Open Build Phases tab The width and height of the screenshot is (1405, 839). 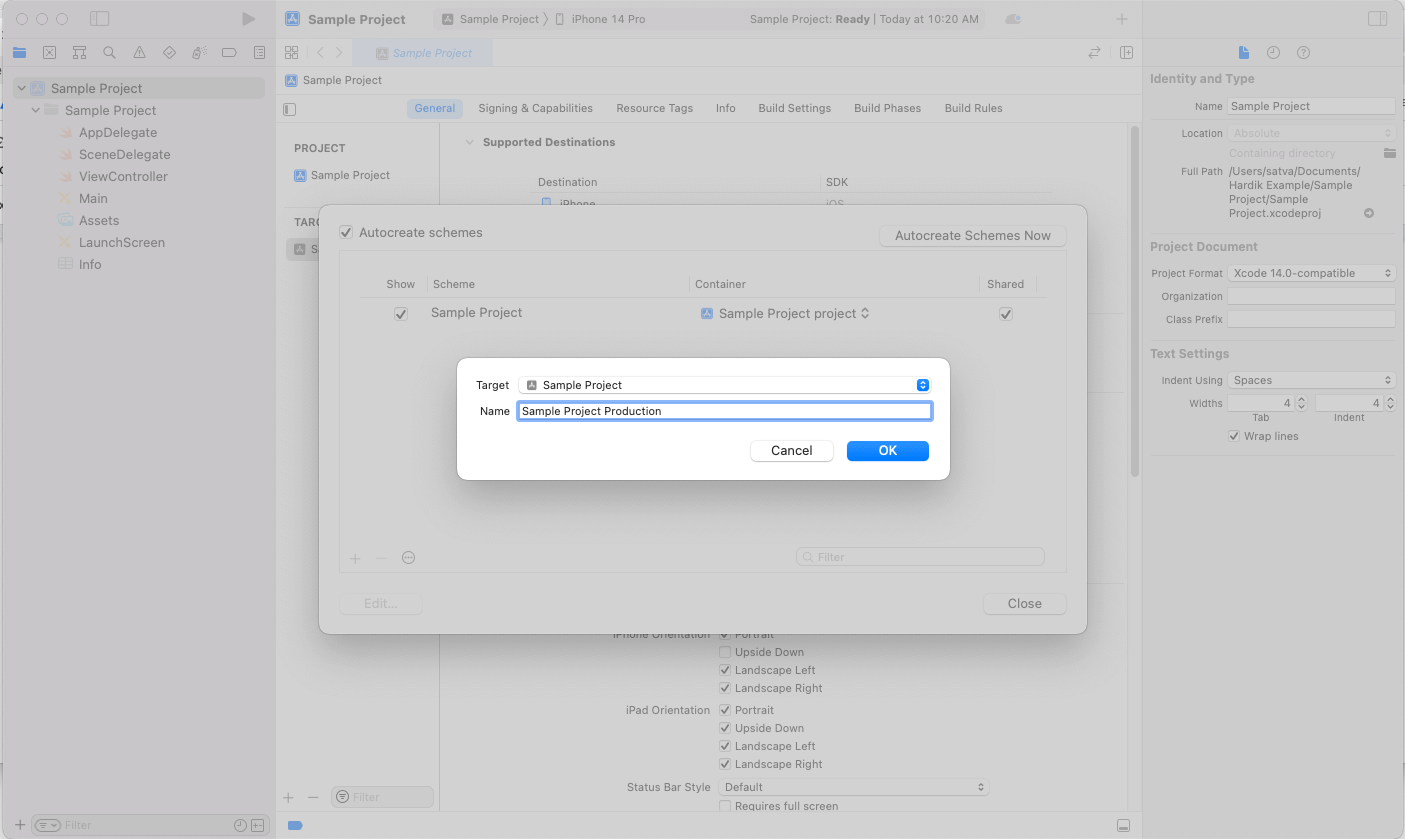click(x=887, y=108)
